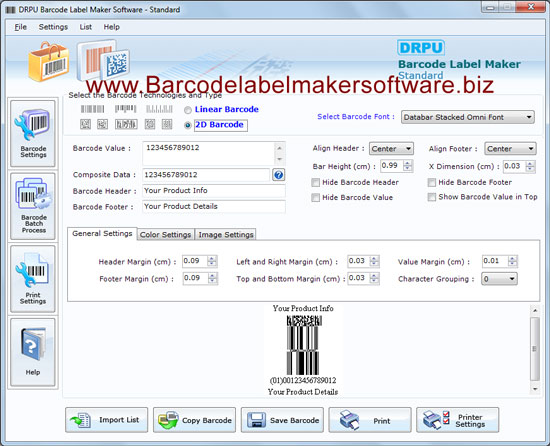The height and width of the screenshot is (446, 550).
Task: Click first 2D barcode sample icon
Action: 86,124
